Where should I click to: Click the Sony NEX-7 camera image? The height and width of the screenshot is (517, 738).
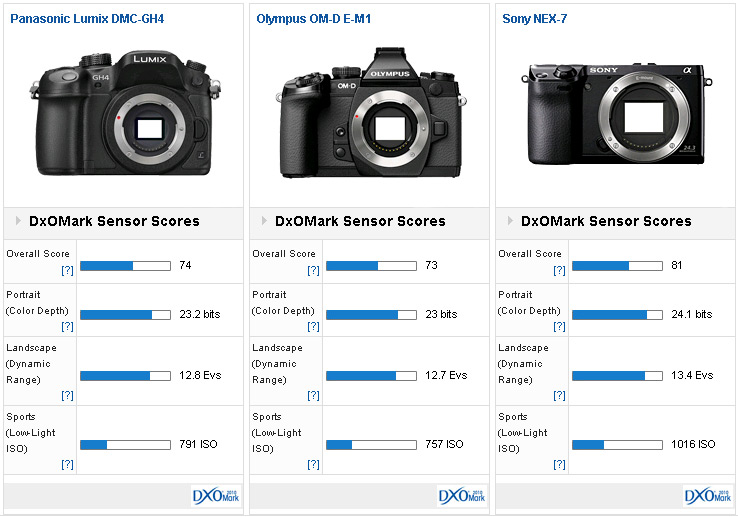617,114
